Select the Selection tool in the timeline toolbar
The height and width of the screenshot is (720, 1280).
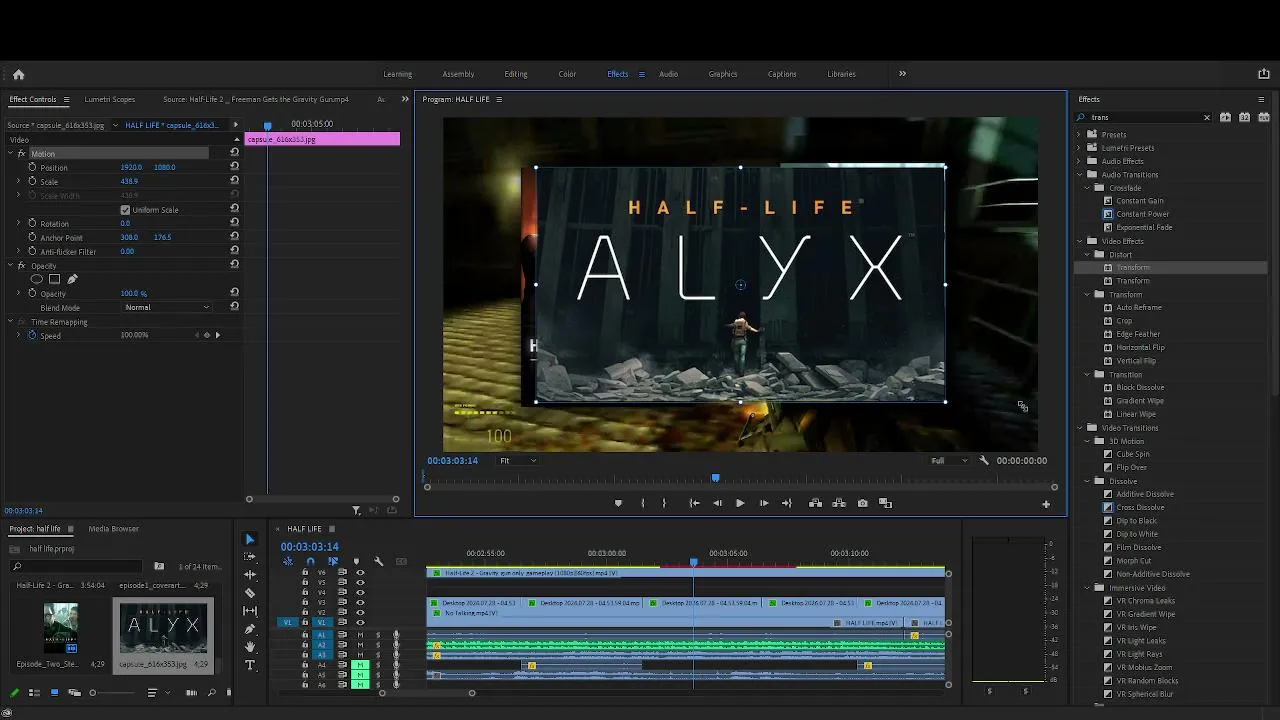point(250,539)
